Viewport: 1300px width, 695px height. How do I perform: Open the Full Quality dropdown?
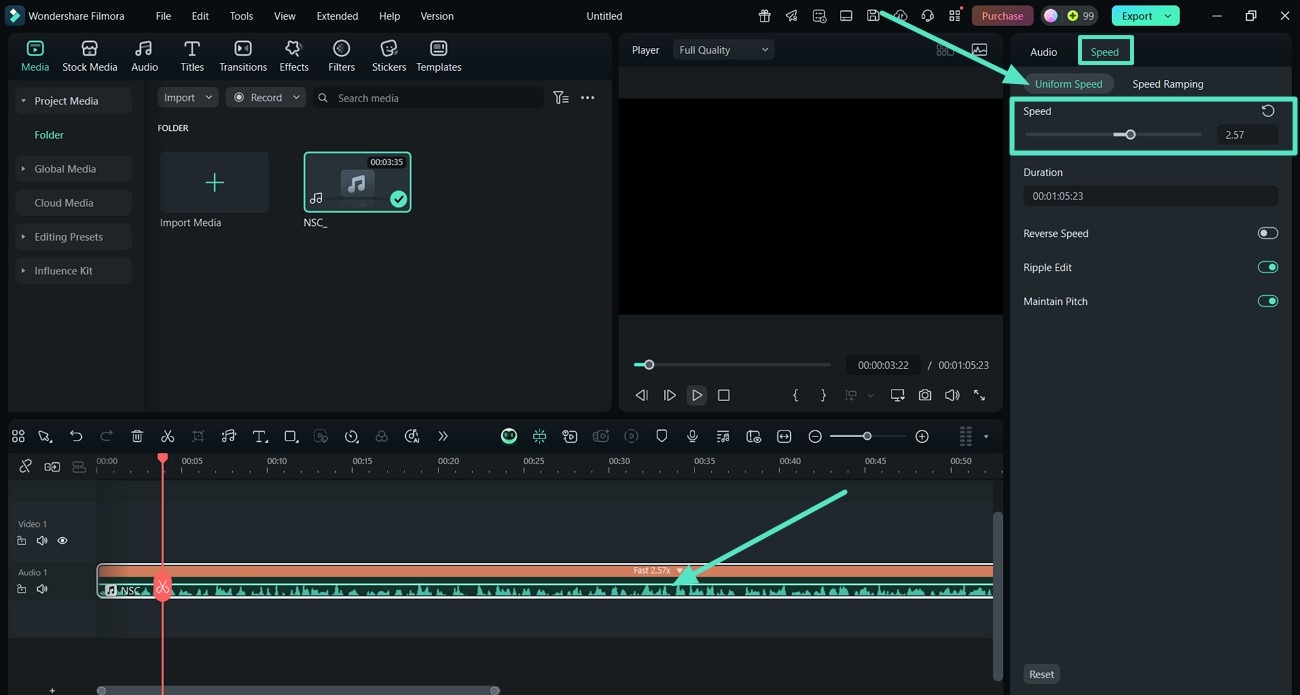[x=723, y=50]
